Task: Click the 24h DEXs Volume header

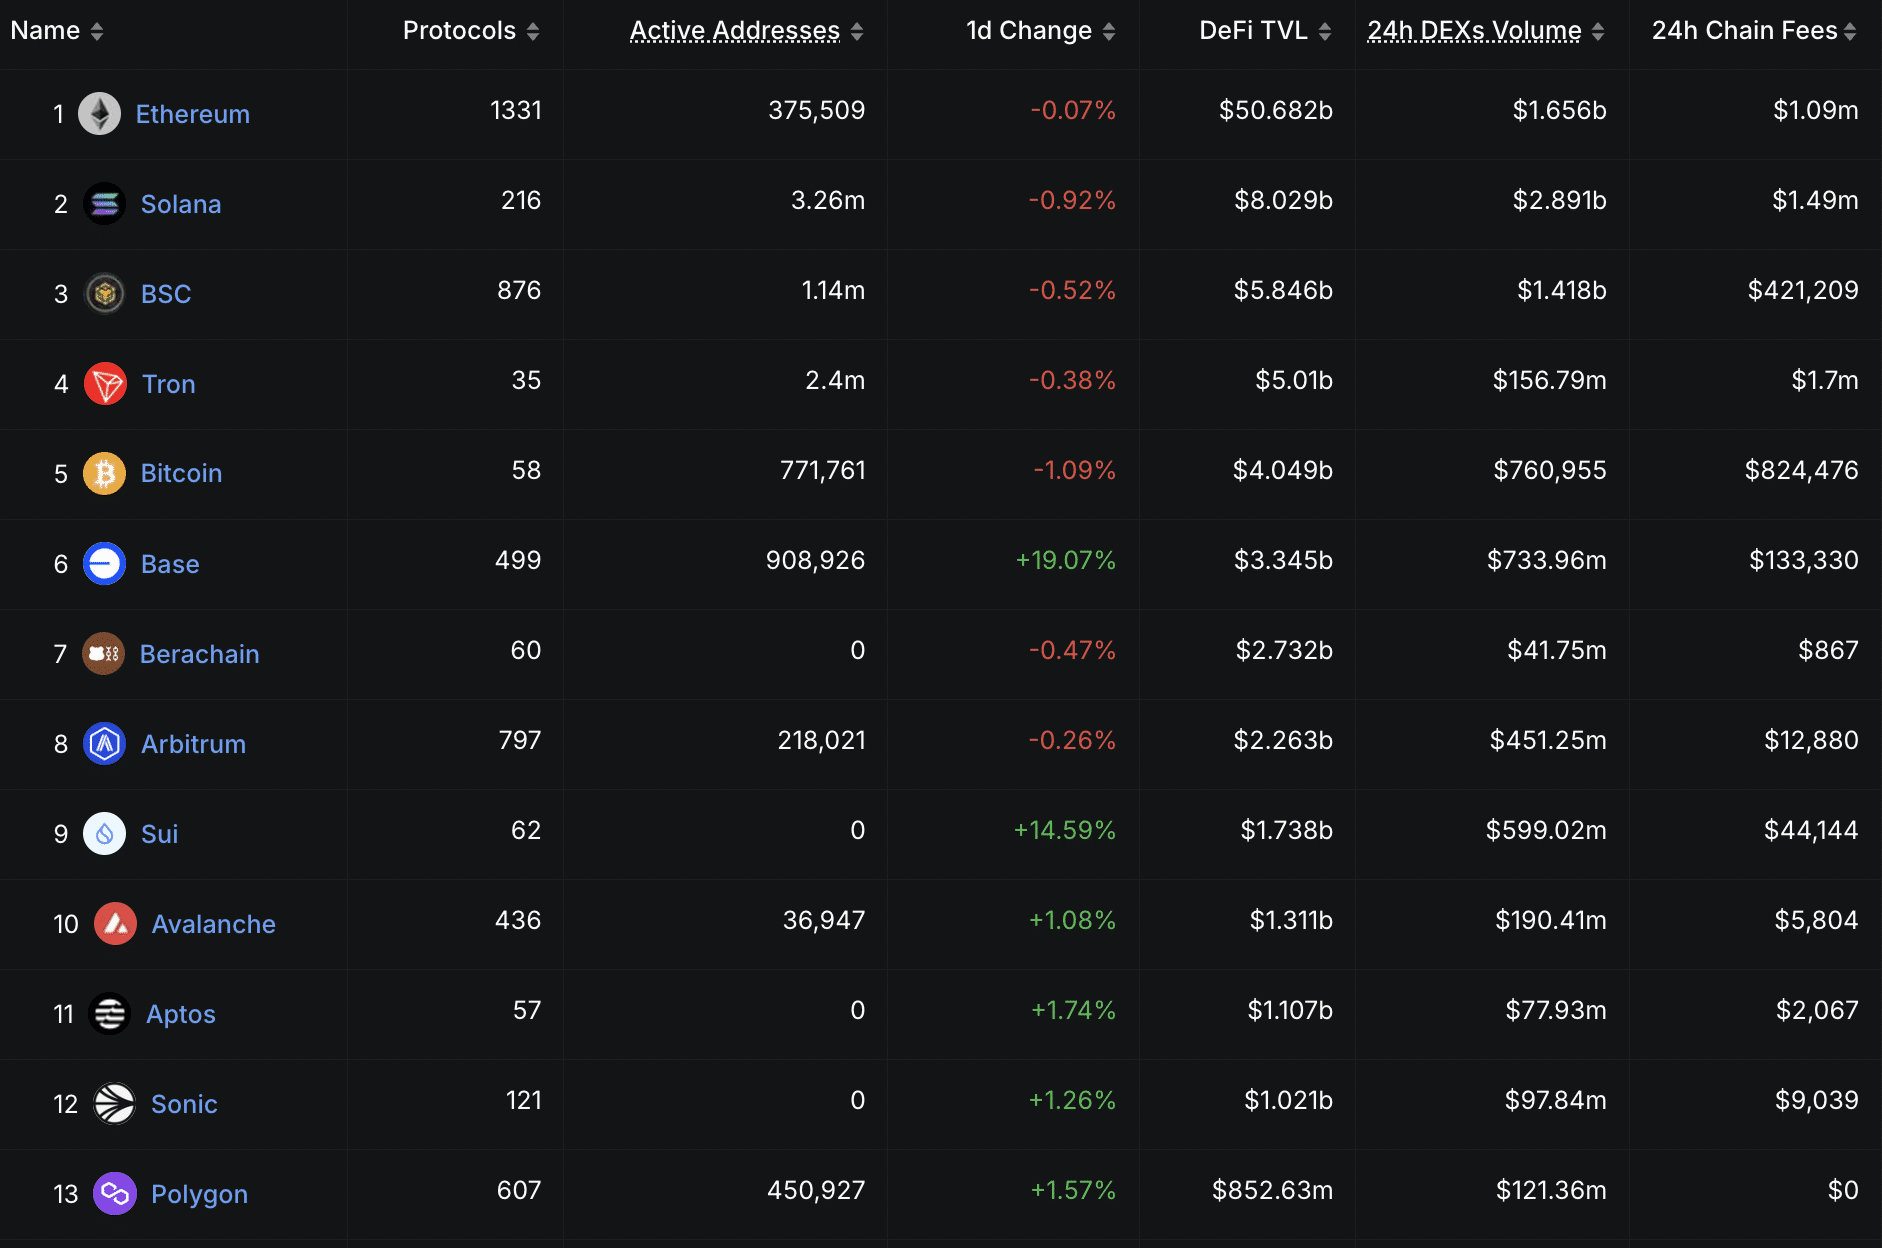Action: [1474, 31]
